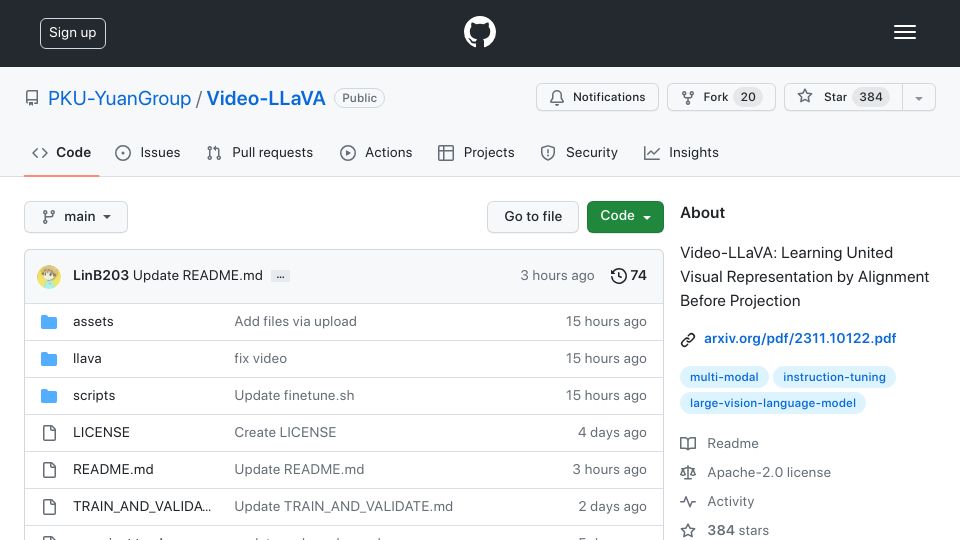Click the Notifications bell button
This screenshot has width=960, height=540.
click(x=597, y=97)
